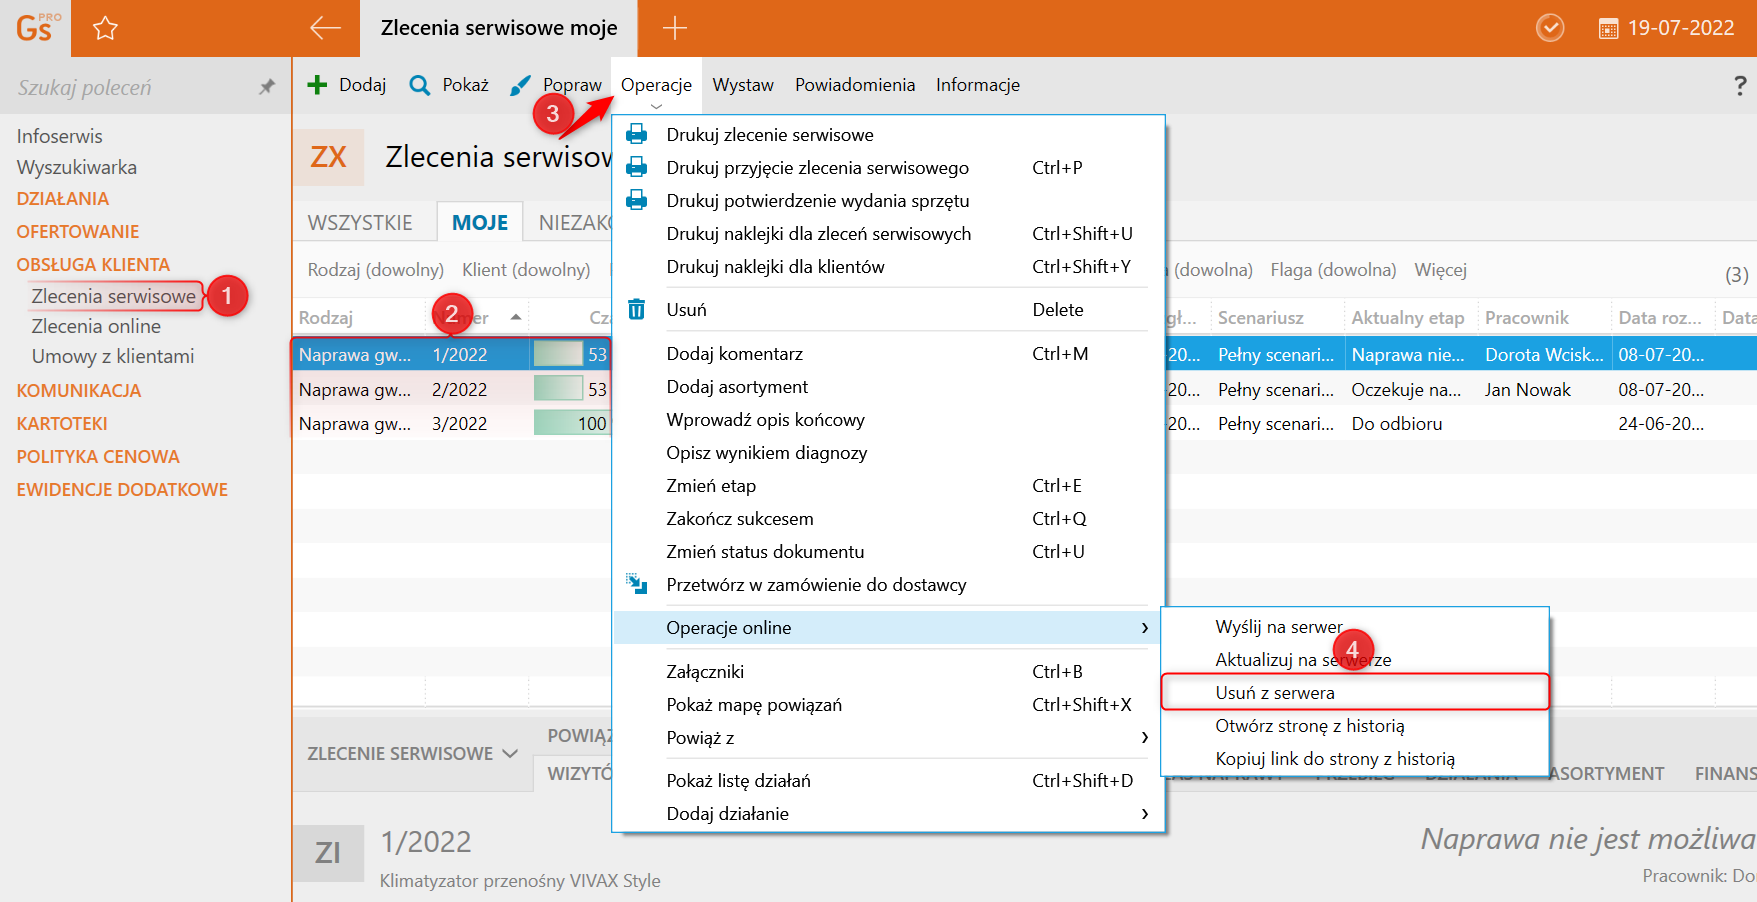Screen dimensions: 1757x902
Task: Click the ZI document icon
Action: 328,853
